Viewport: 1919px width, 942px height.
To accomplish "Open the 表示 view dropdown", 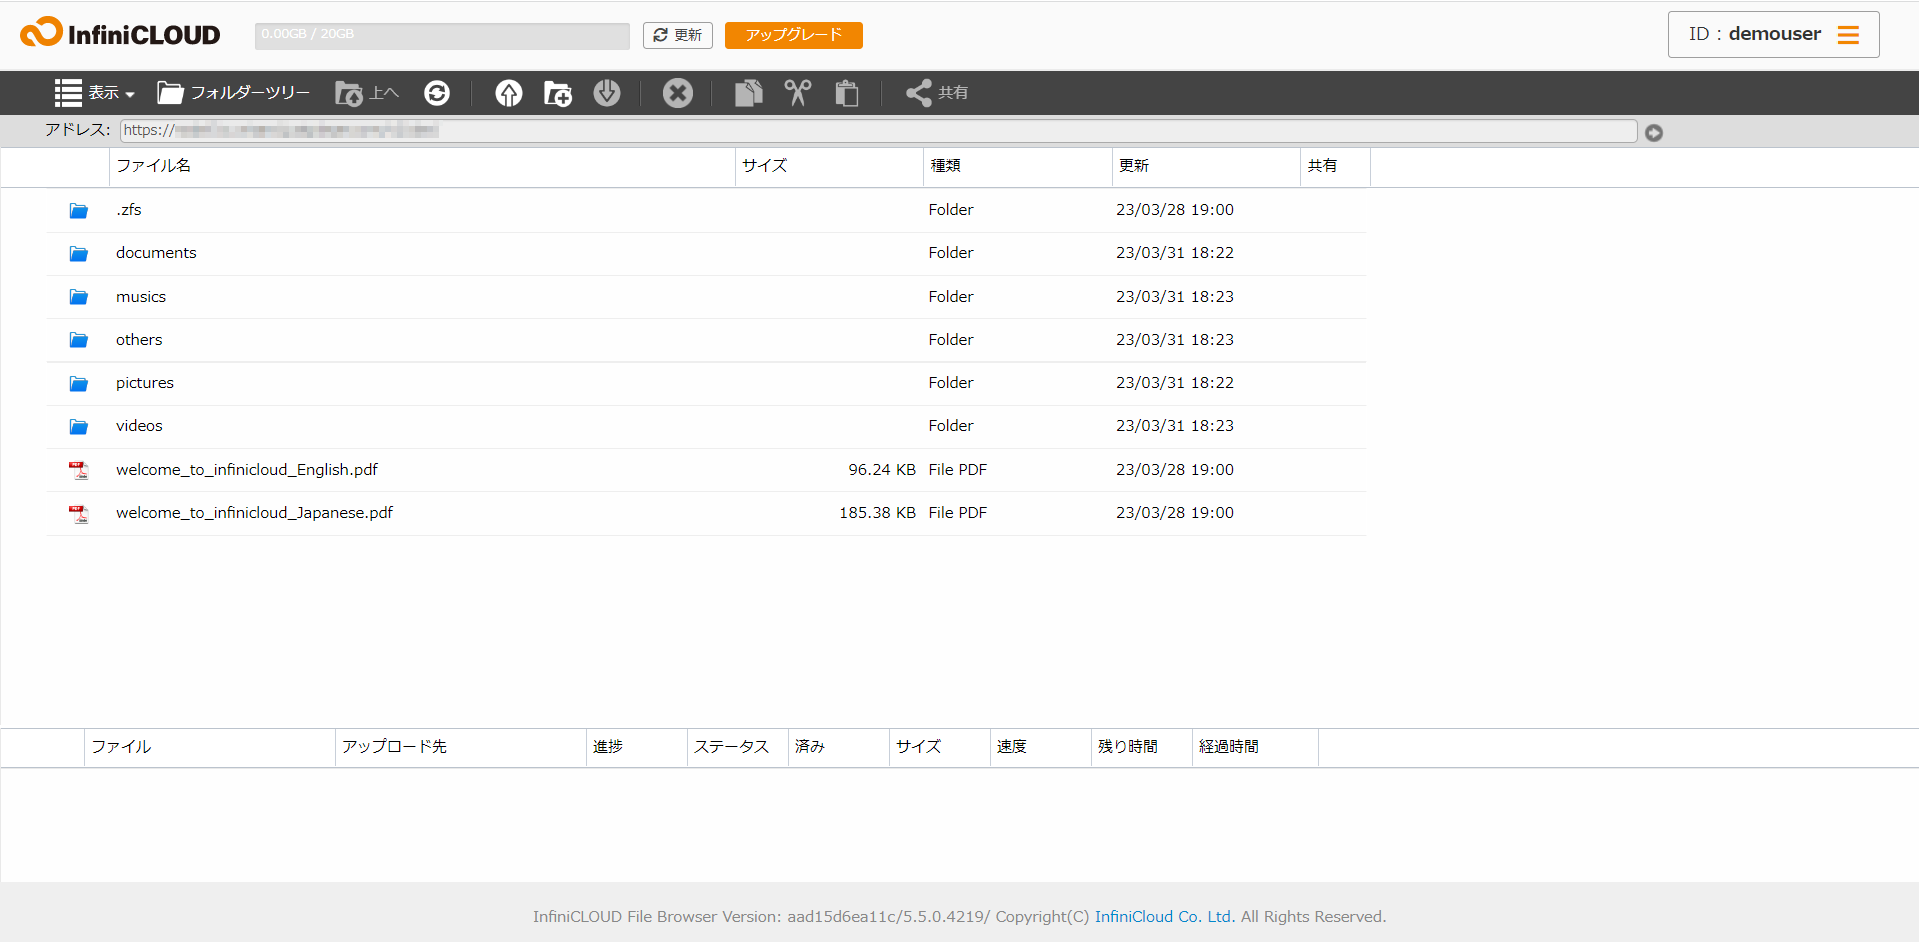I will [x=95, y=93].
